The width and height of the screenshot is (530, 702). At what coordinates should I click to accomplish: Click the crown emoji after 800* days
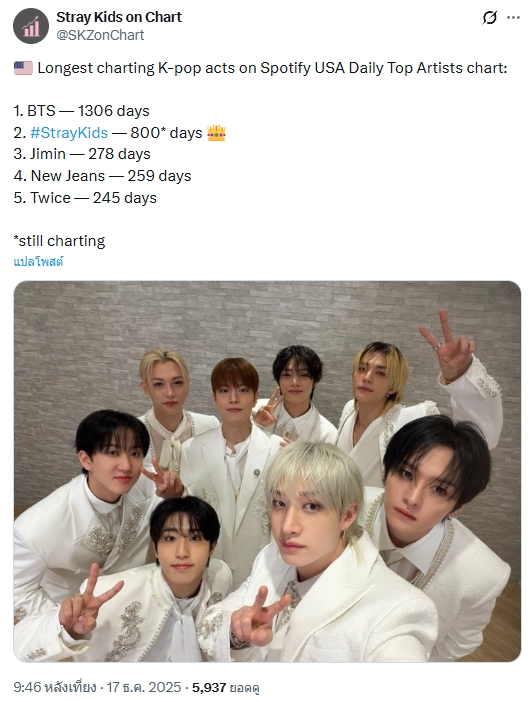click(217, 133)
